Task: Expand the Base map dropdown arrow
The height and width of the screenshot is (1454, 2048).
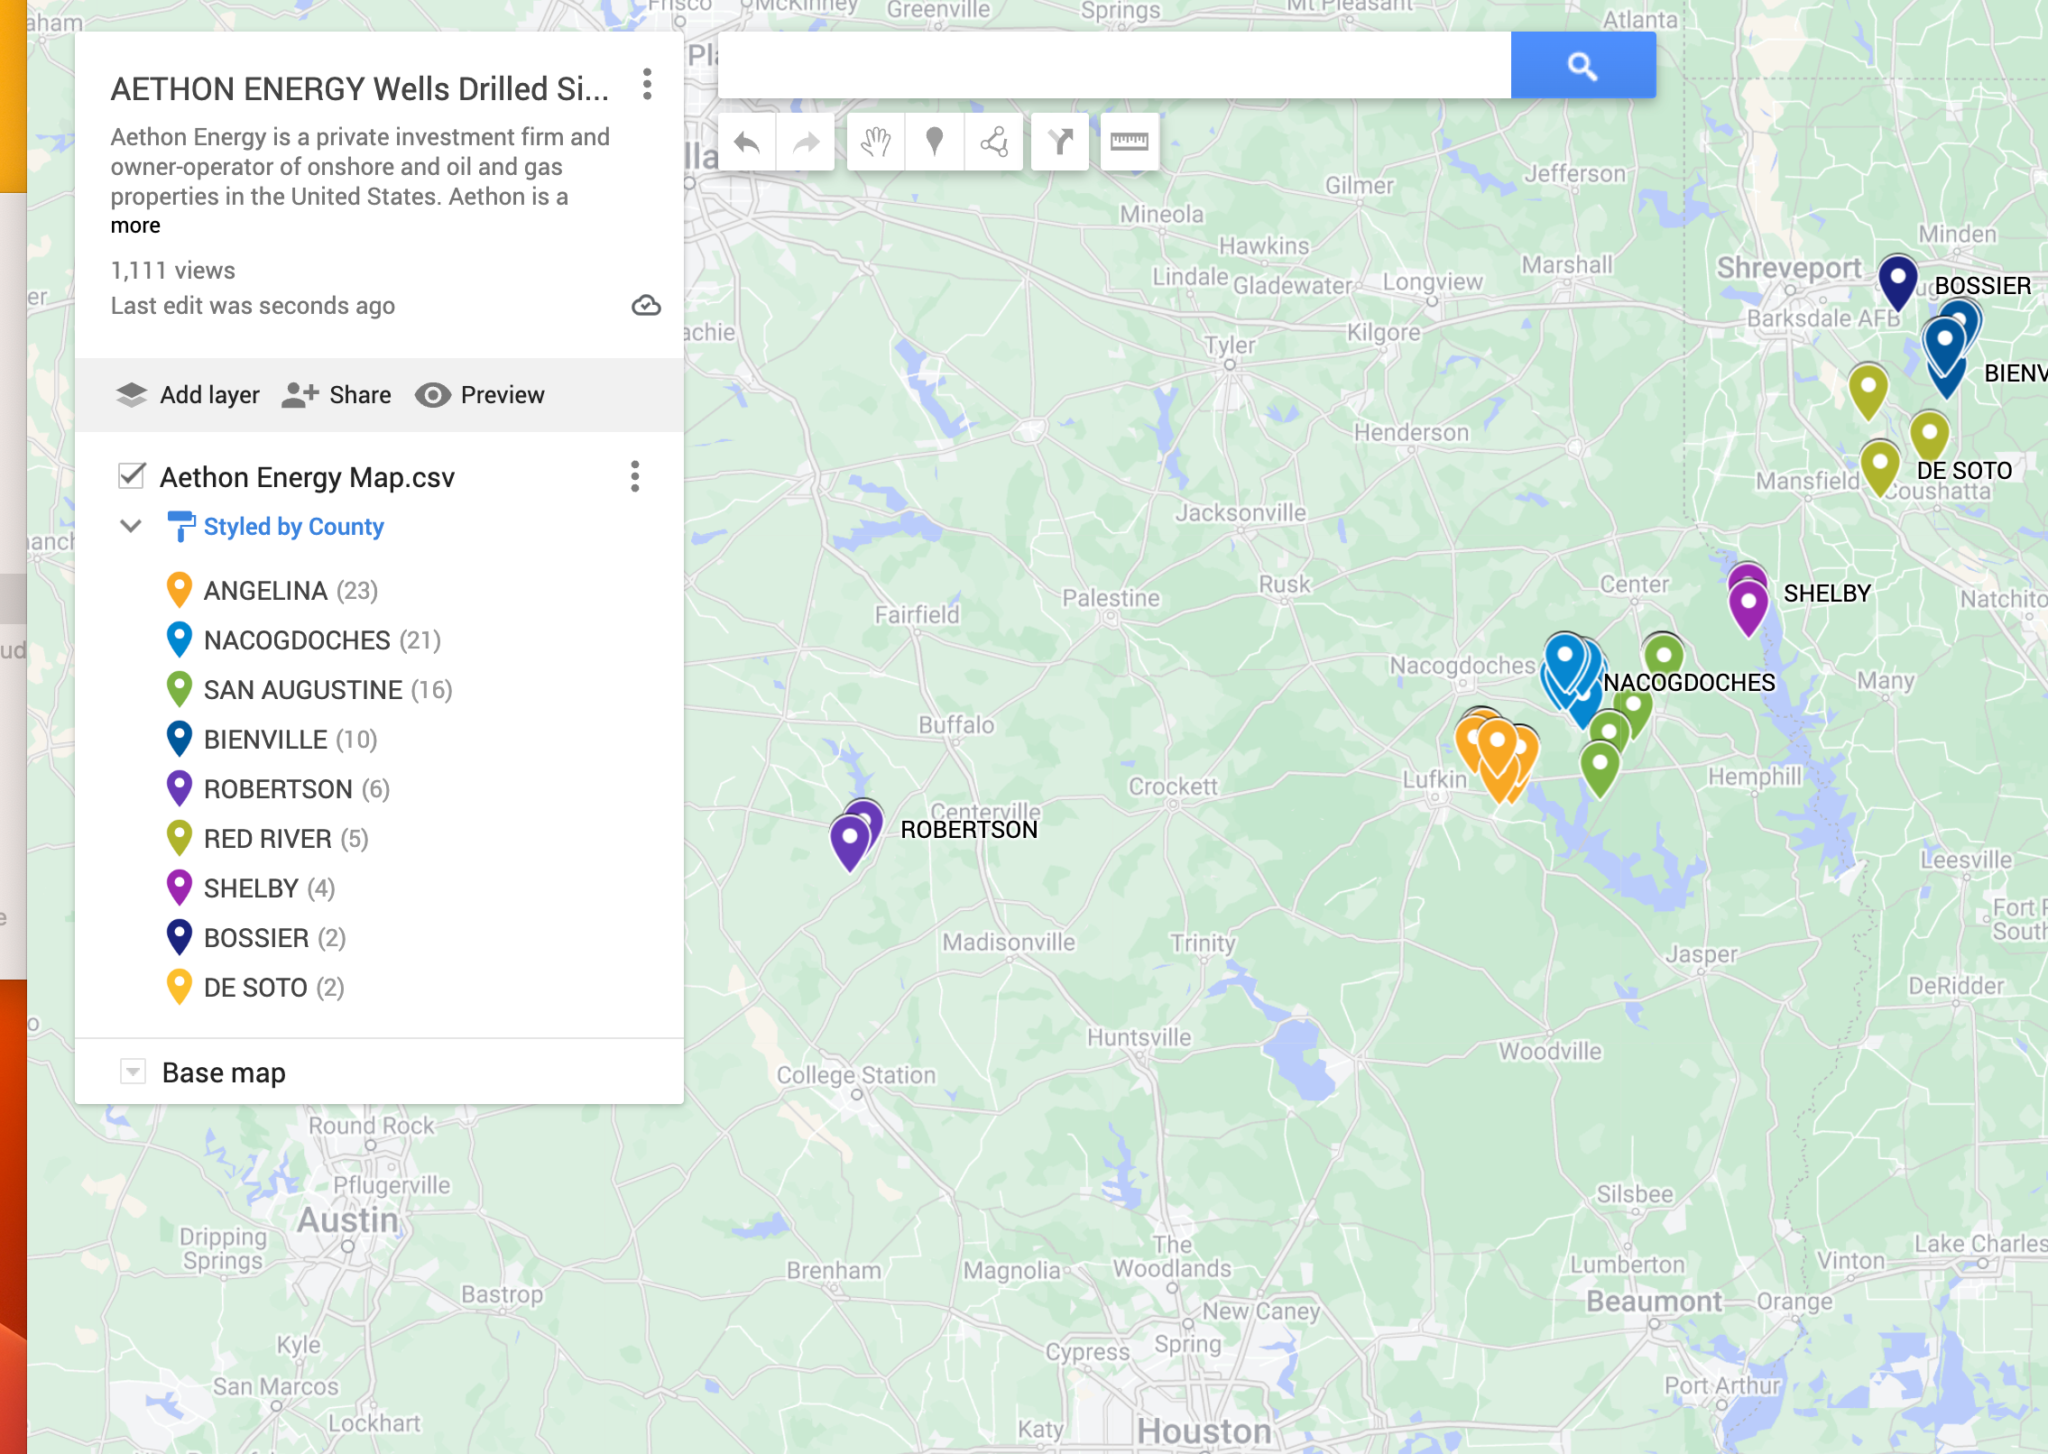Action: [132, 1072]
